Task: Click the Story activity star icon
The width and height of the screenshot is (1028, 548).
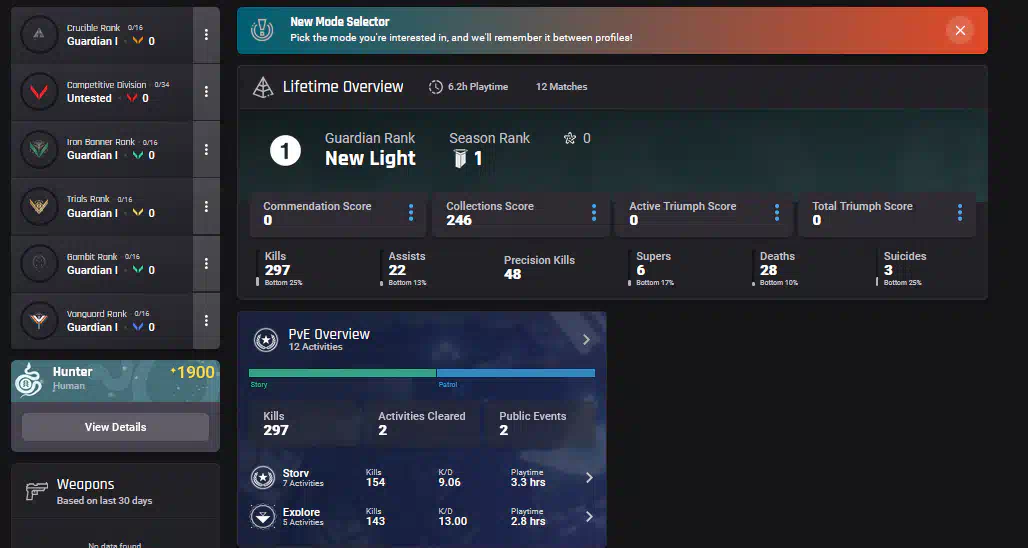Action: coord(263,477)
